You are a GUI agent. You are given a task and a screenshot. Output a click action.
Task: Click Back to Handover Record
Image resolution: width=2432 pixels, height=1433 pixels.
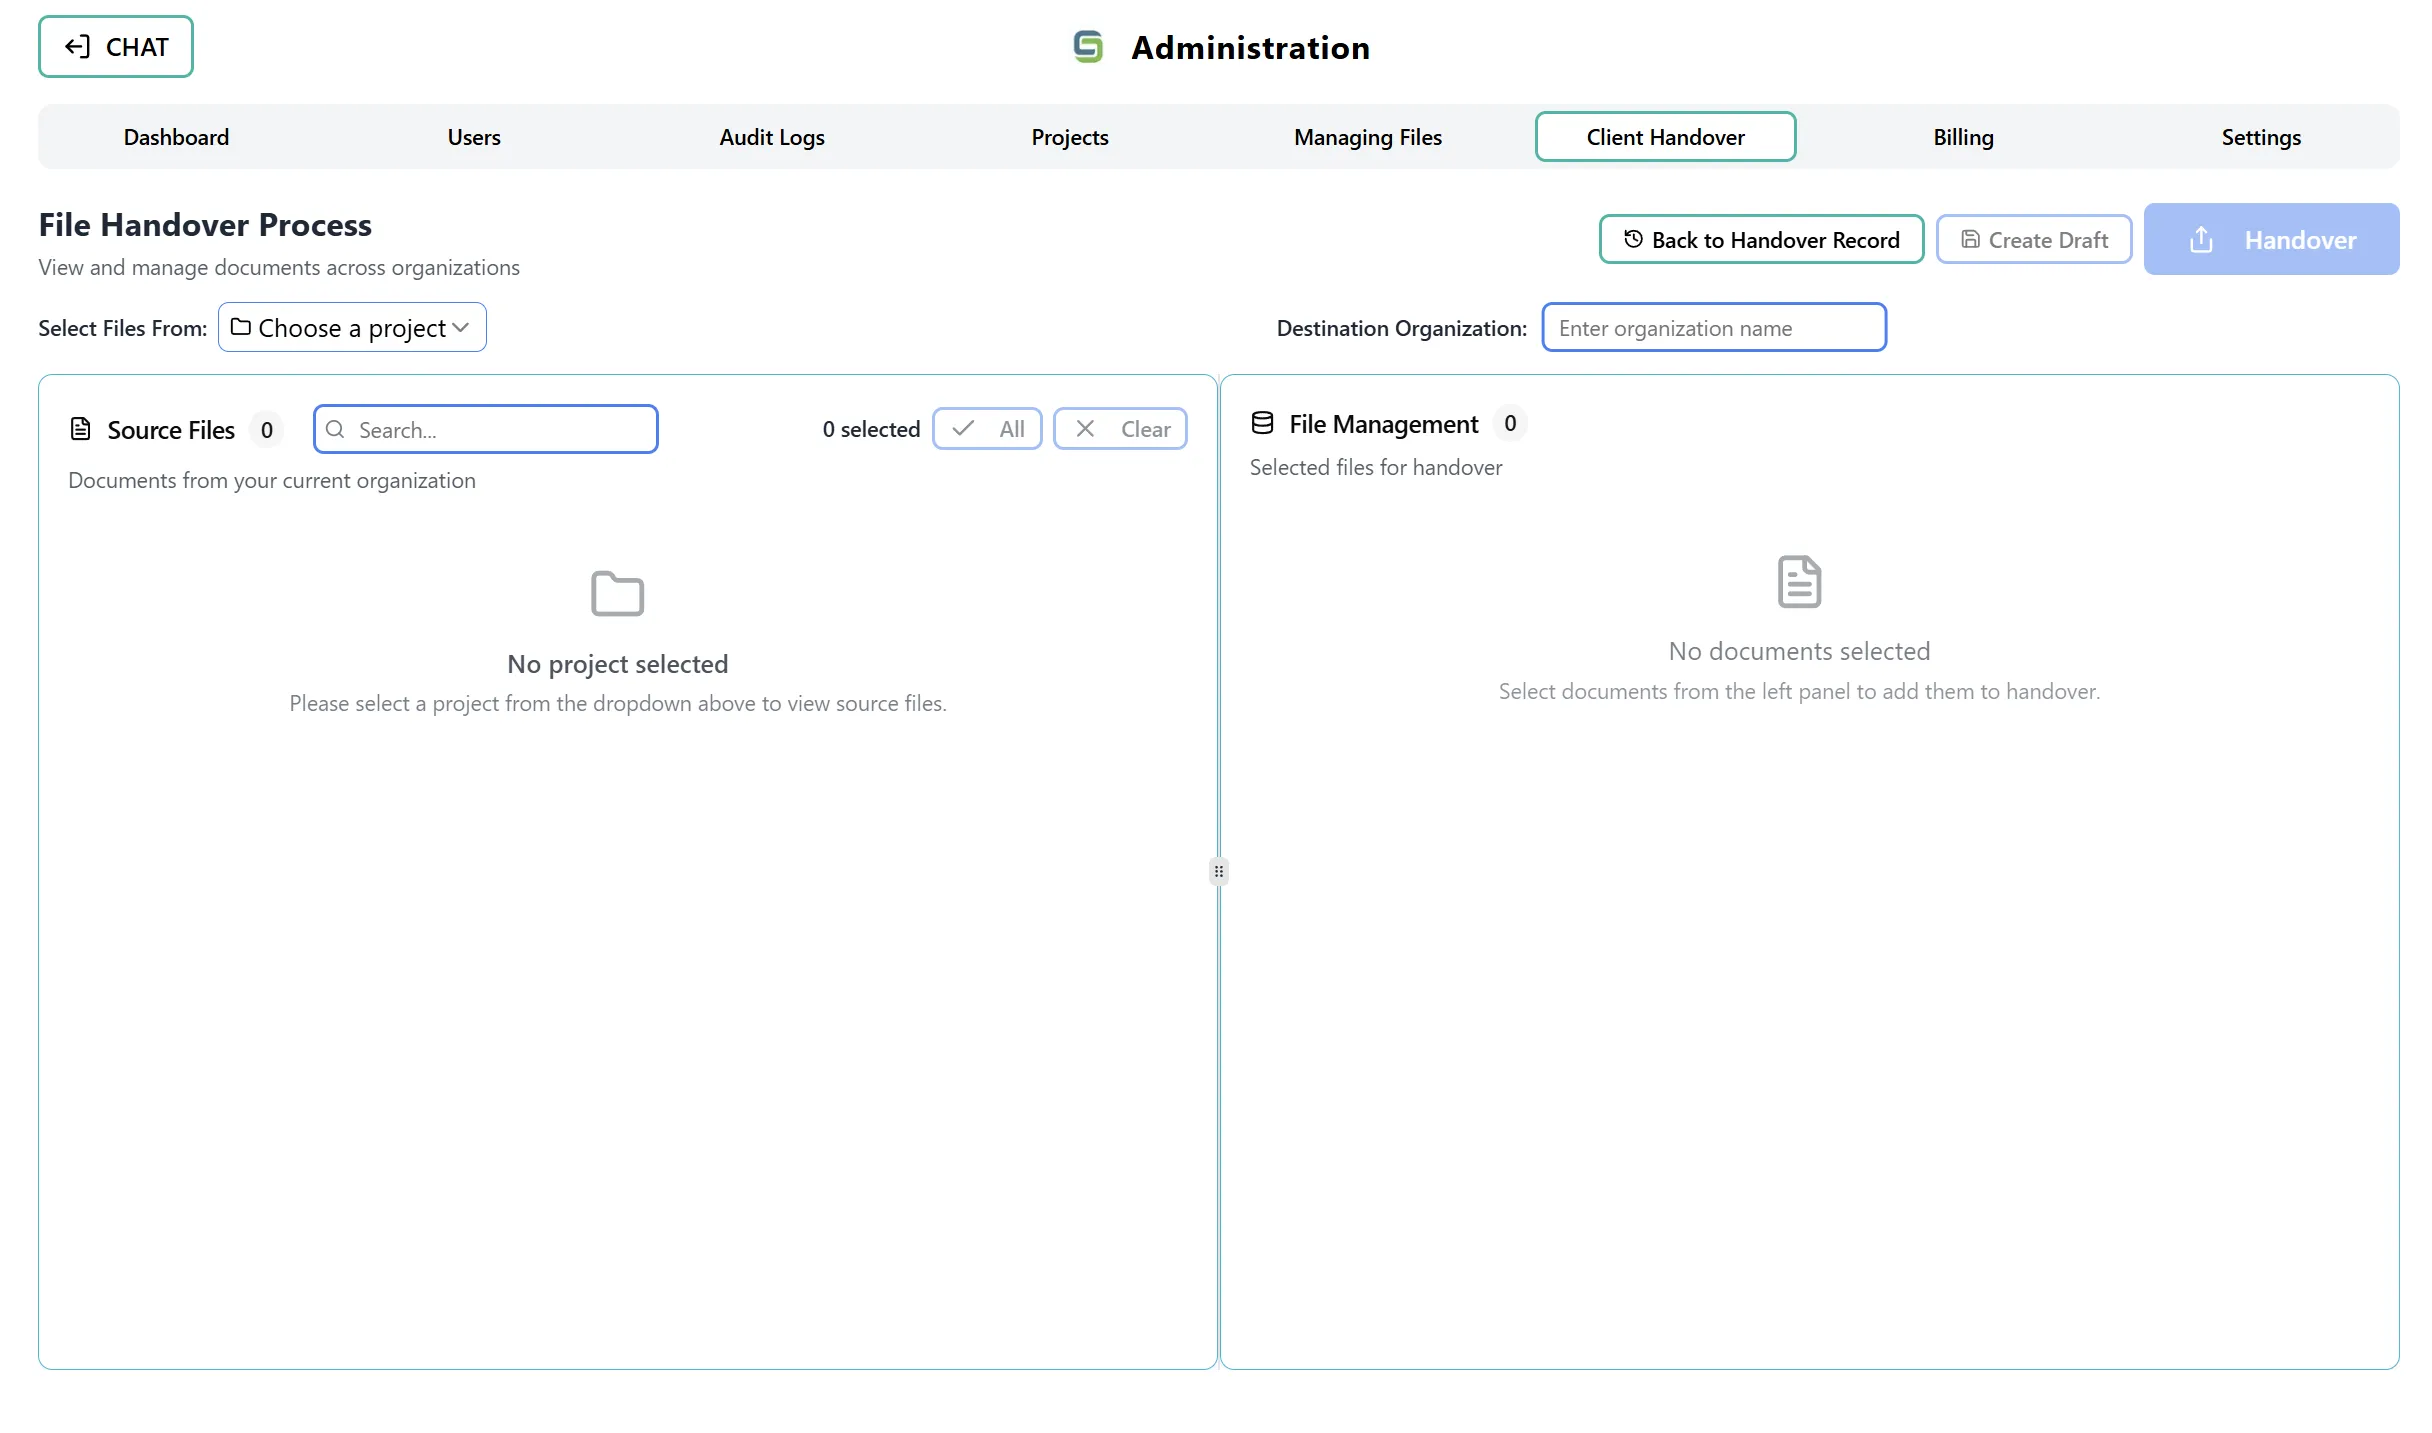(x=1761, y=239)
